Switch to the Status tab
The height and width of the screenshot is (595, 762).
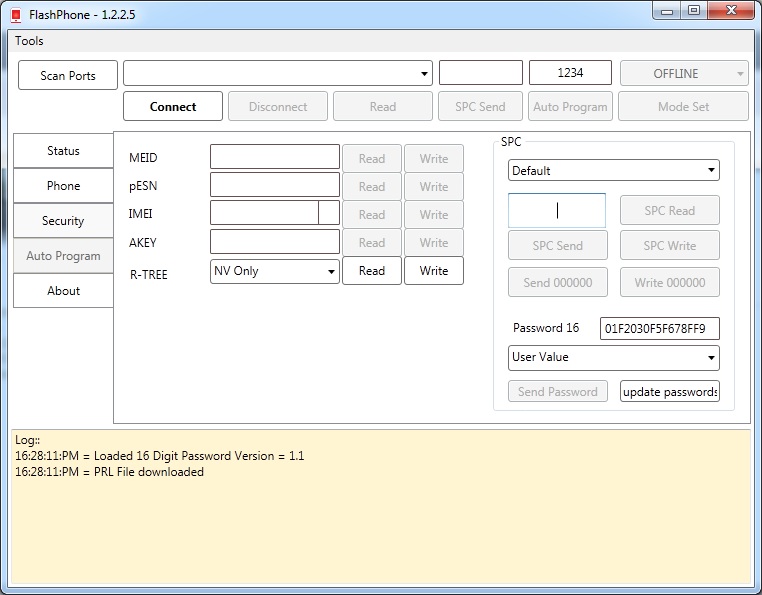tap(63, 151)
